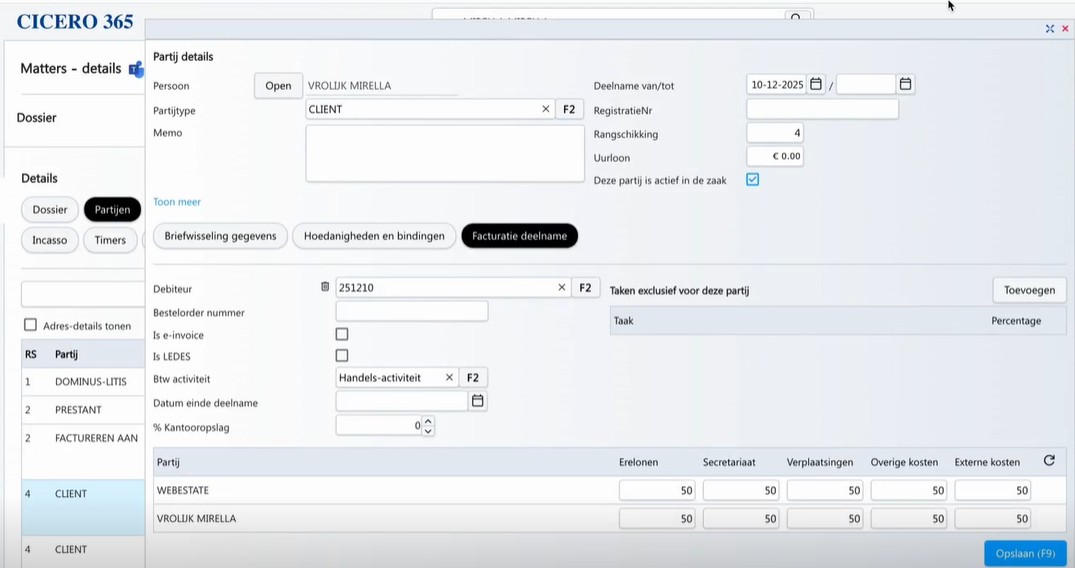The height and width of the screenshot is (568, 1075).
Task: Increase the % Kantooropslag stepper value
Action: (x=429, y=421)
